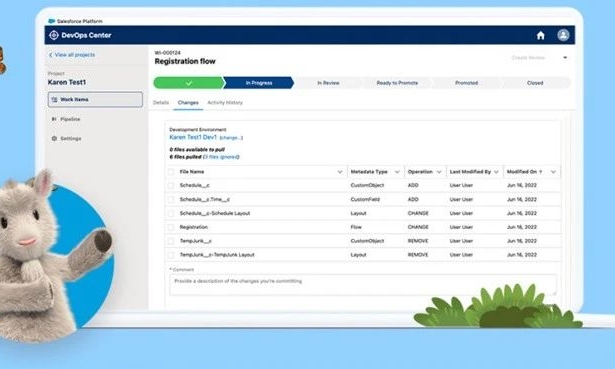Switch to the Activity History tab

pyautogui.click(x=225, y=102)
